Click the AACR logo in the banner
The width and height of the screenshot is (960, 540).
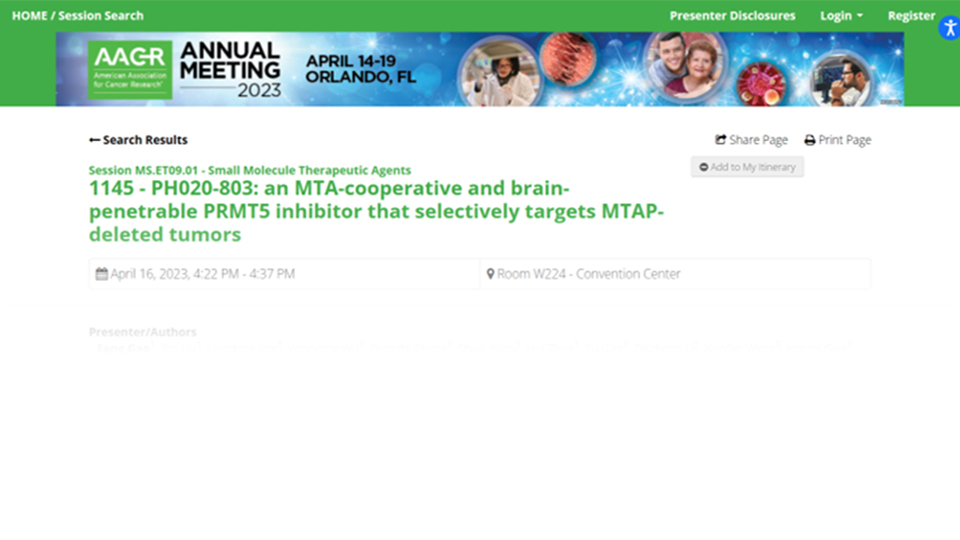pyautogui.click(x=130, y=69)
